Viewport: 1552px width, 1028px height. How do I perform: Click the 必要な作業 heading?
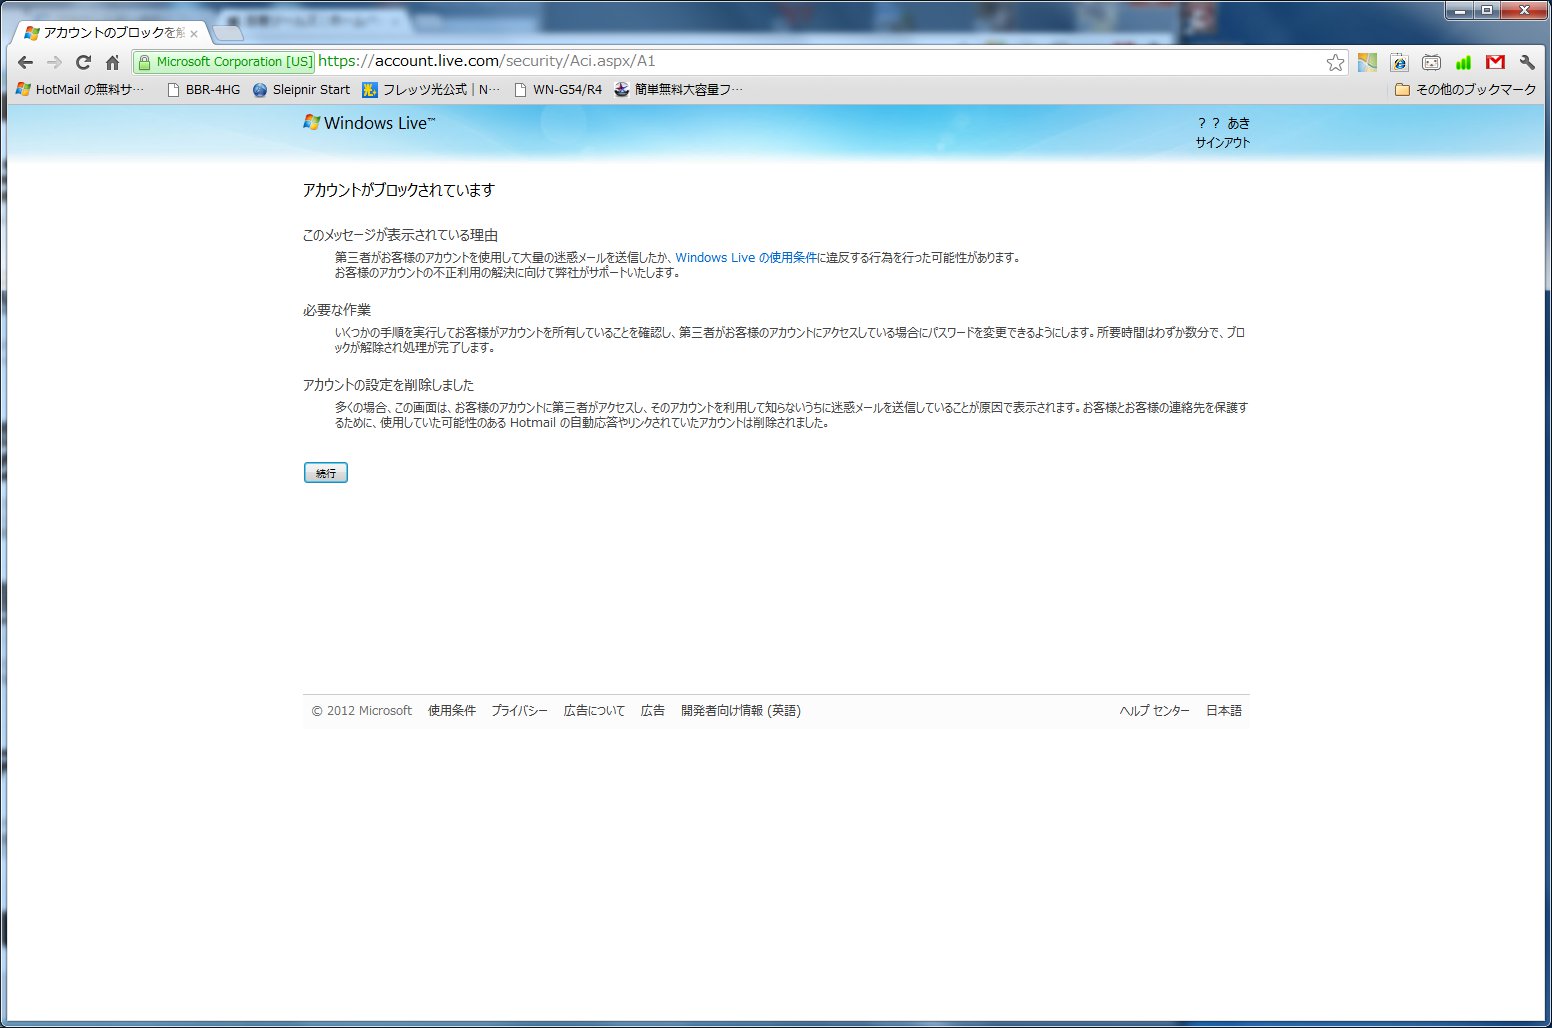click(337, 310)
